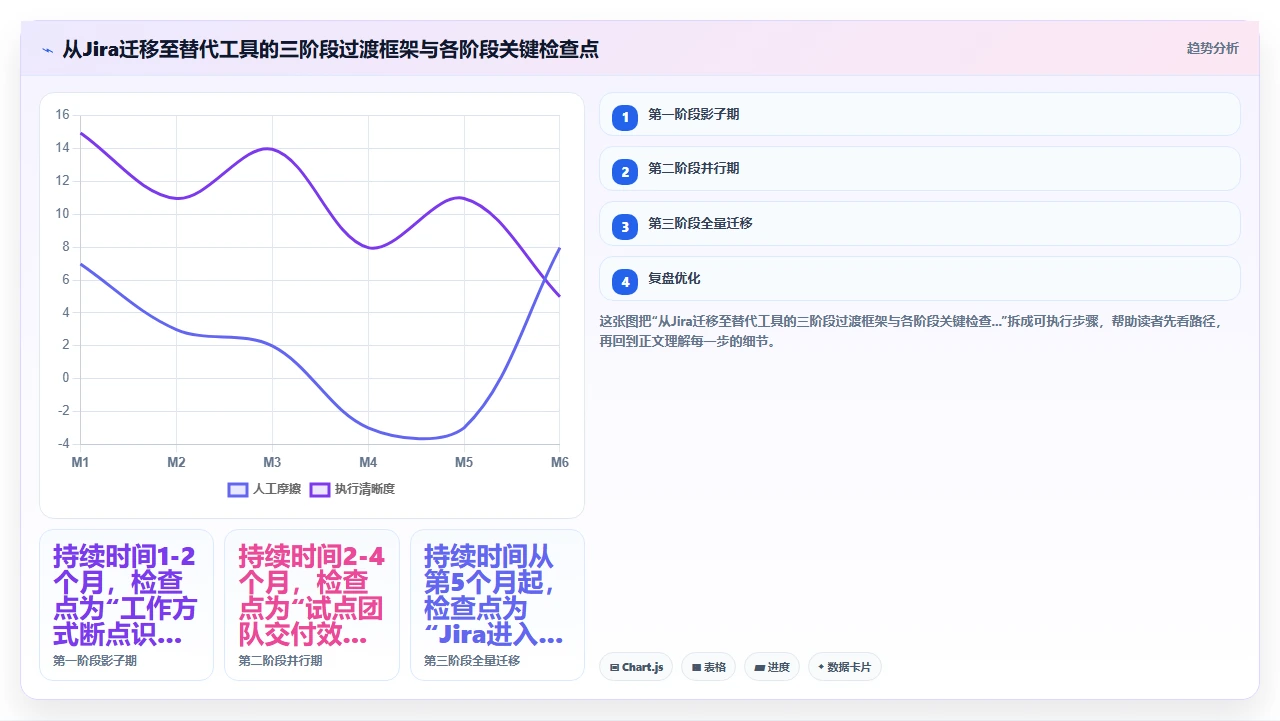Click the 0 y-axis value

66,378
